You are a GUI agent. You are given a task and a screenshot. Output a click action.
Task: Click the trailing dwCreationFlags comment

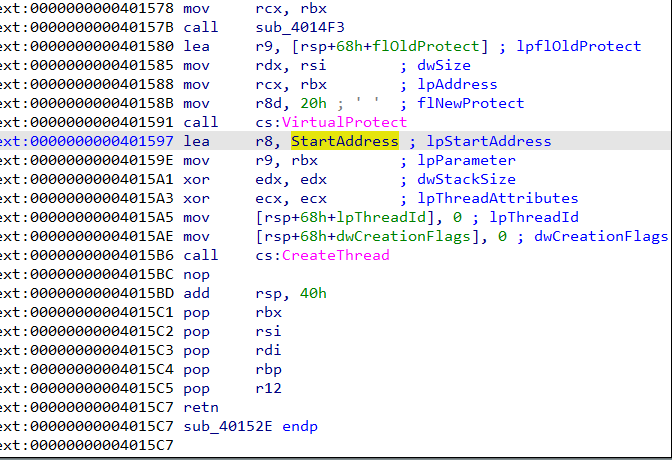[x=600, y=236]
